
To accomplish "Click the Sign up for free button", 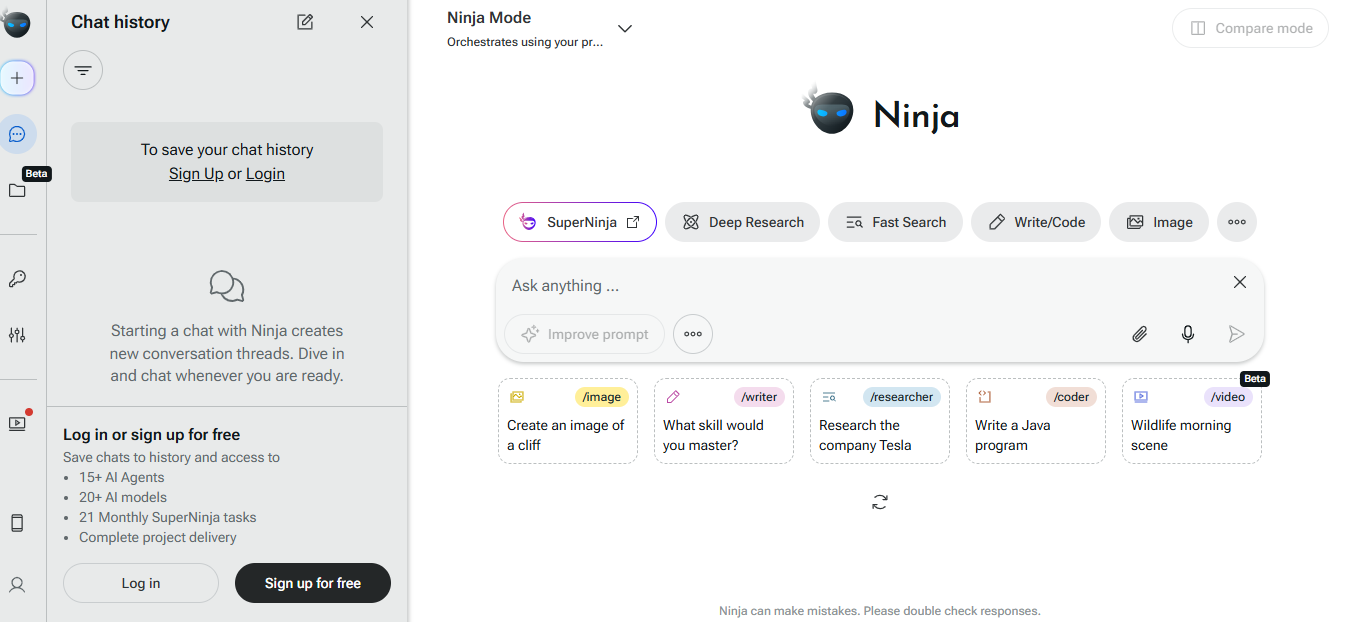I will [312, 583].
